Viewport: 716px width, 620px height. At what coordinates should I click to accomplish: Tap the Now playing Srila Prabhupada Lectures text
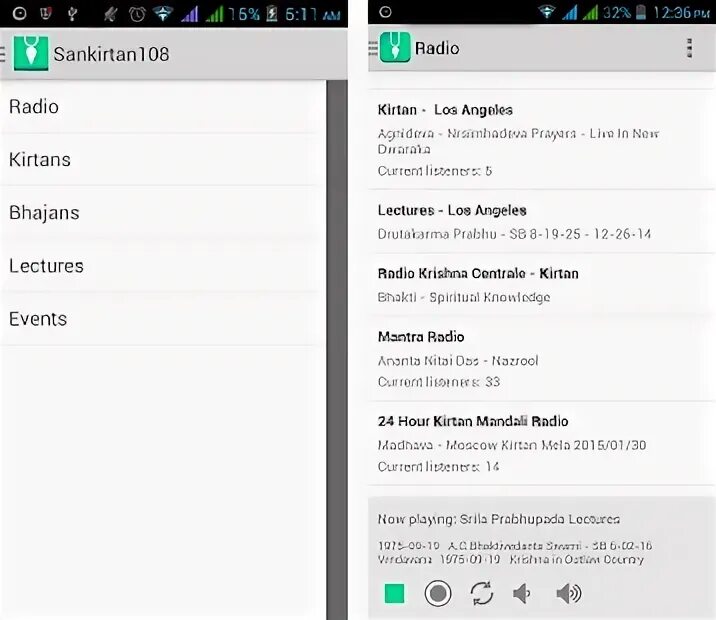(499, 519)
